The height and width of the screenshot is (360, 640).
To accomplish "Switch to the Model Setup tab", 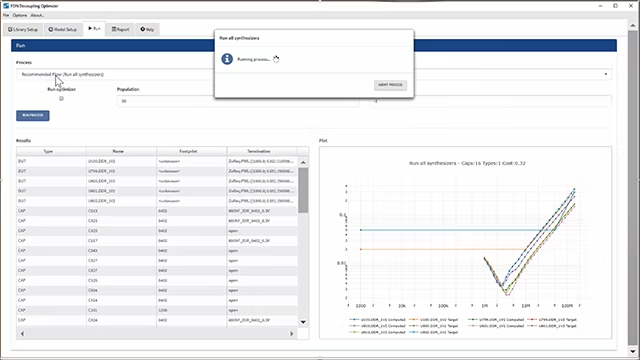I will point(62,29).
